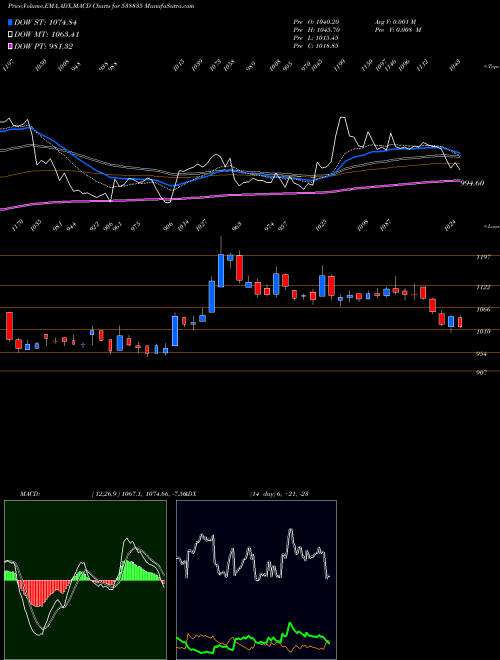Viewport: 500px width, 660px height.
Task: Click the Pre O: 1040.20 value
Action: tap(316, 22)
